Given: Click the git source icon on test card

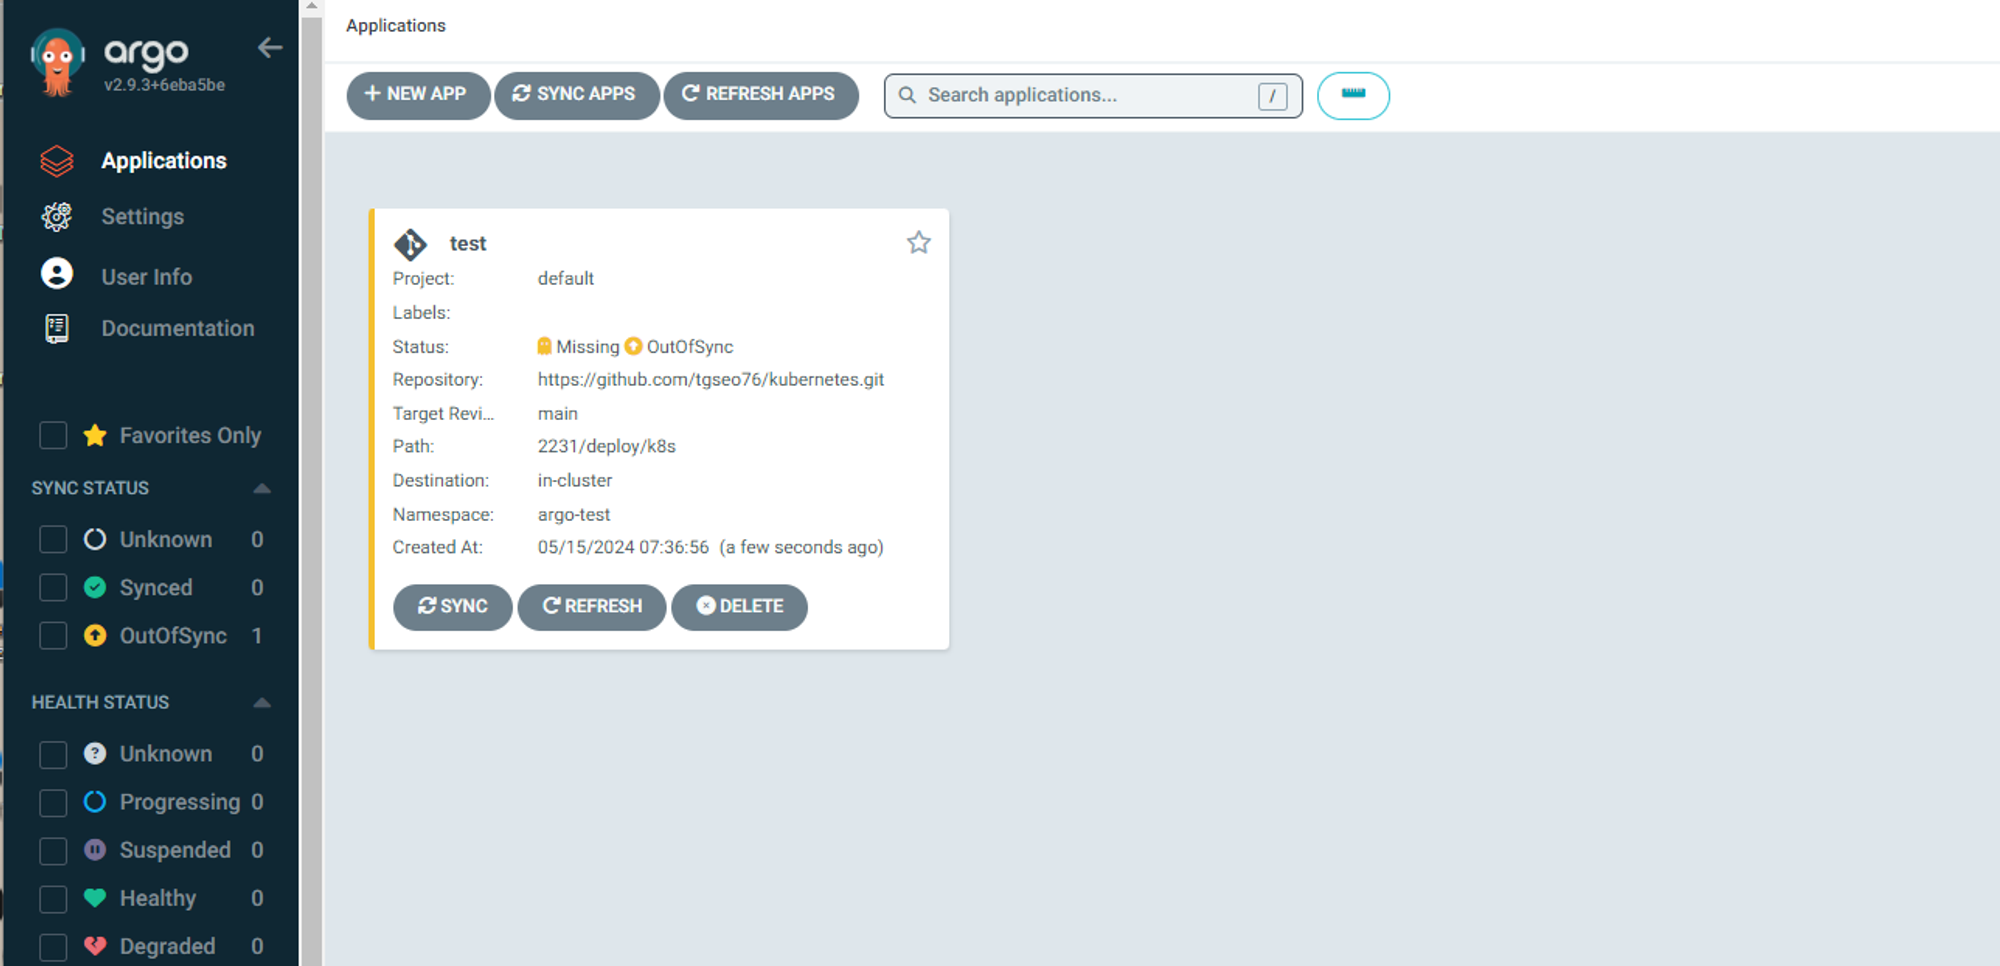Looking at the screenshot, I should coord(410,244).
